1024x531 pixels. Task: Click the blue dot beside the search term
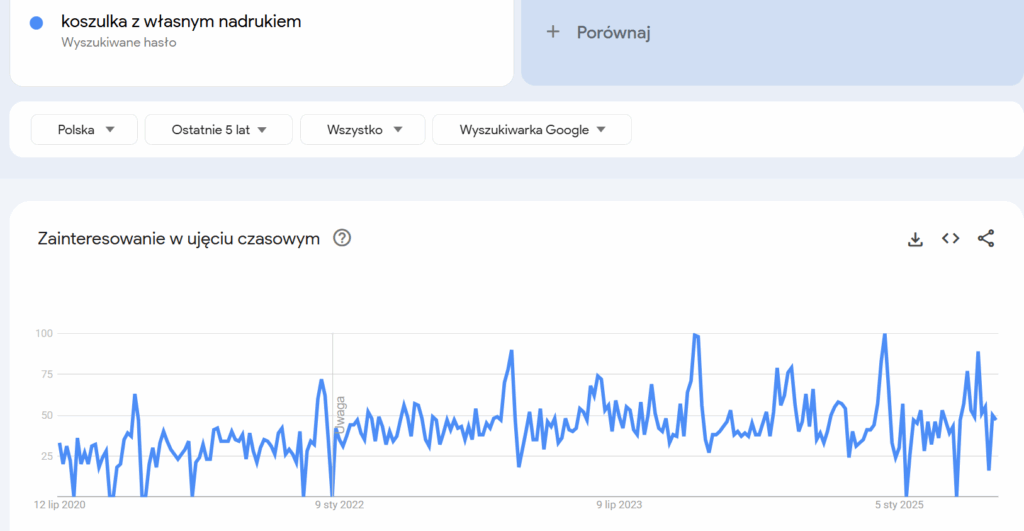point(37,23)
